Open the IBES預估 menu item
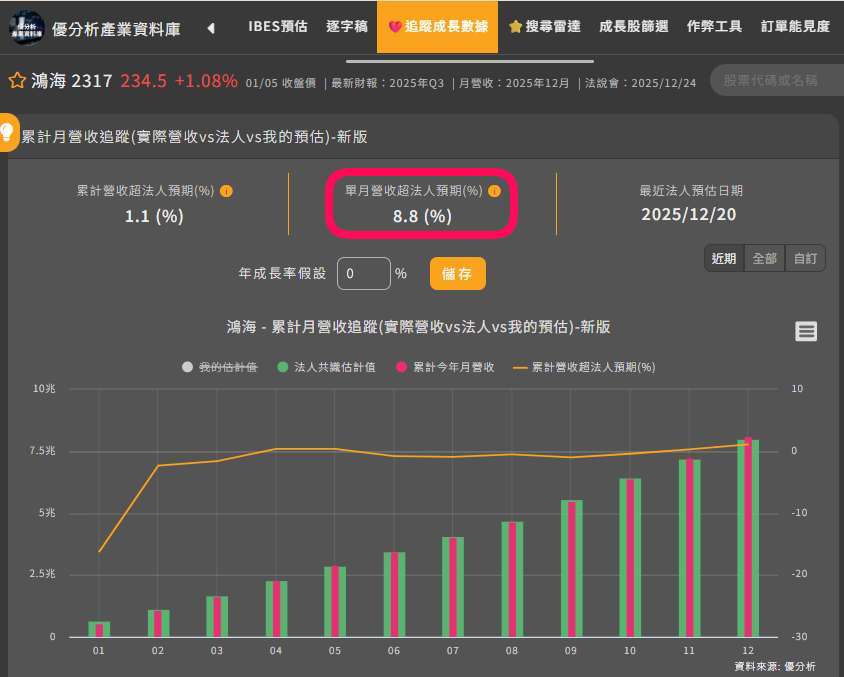 [x=278, y=28]
